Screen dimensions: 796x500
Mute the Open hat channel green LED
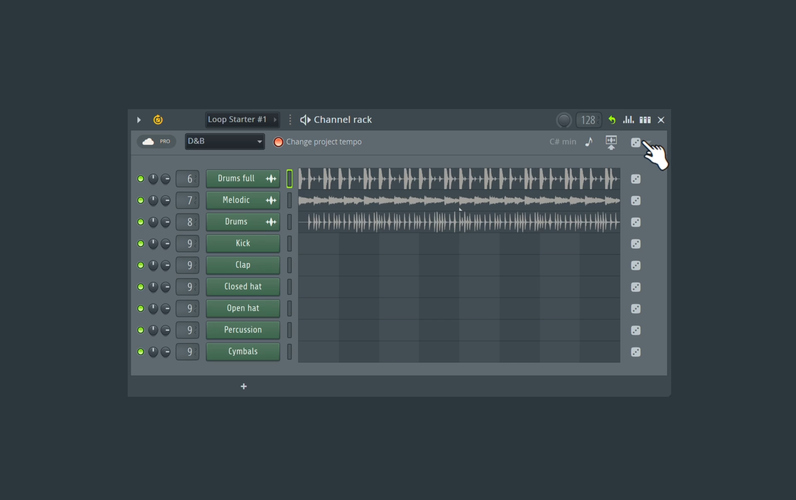coord(141,308)
